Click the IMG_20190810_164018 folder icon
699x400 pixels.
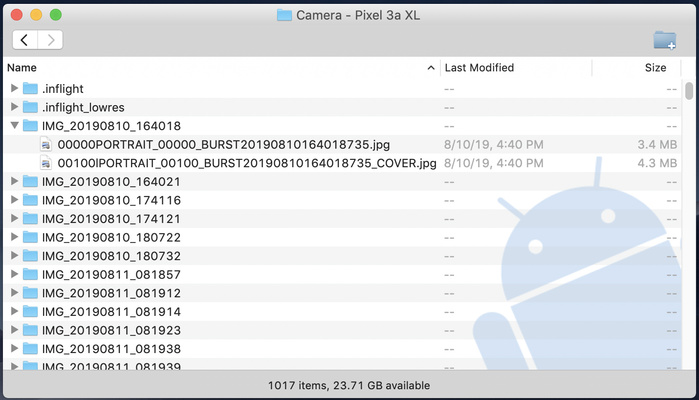(x=30, y=126)
